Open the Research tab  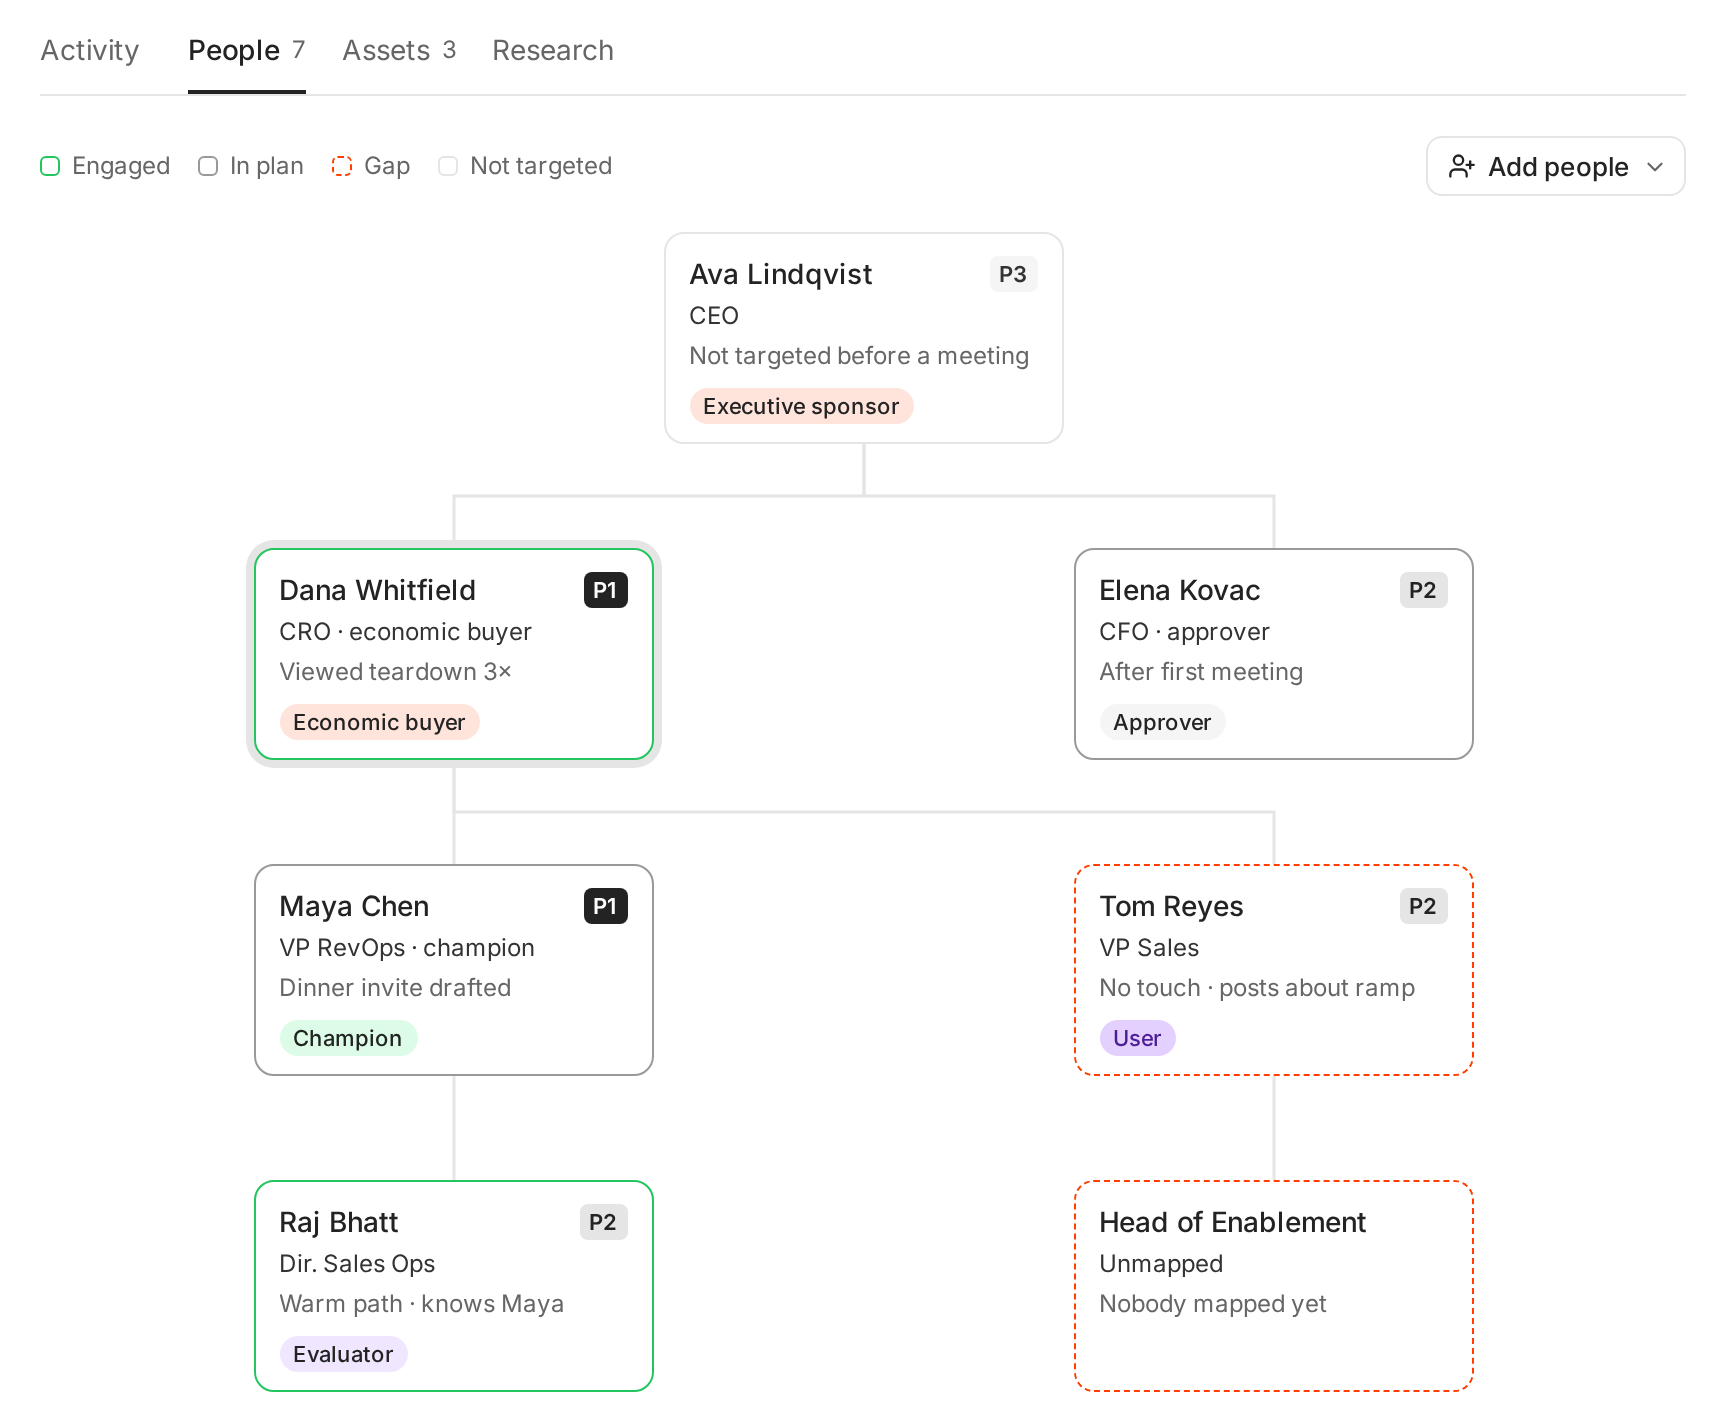click(x=553, y=51)
